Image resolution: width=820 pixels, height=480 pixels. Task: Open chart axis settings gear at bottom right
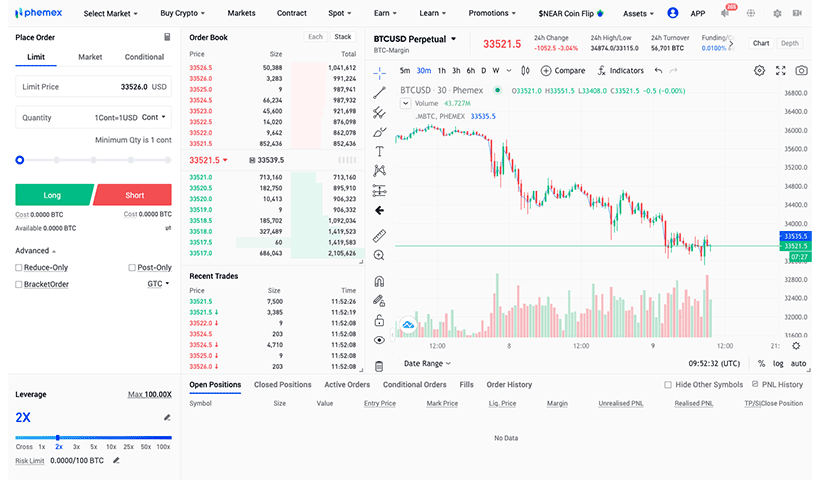click(x=796, y=346)
